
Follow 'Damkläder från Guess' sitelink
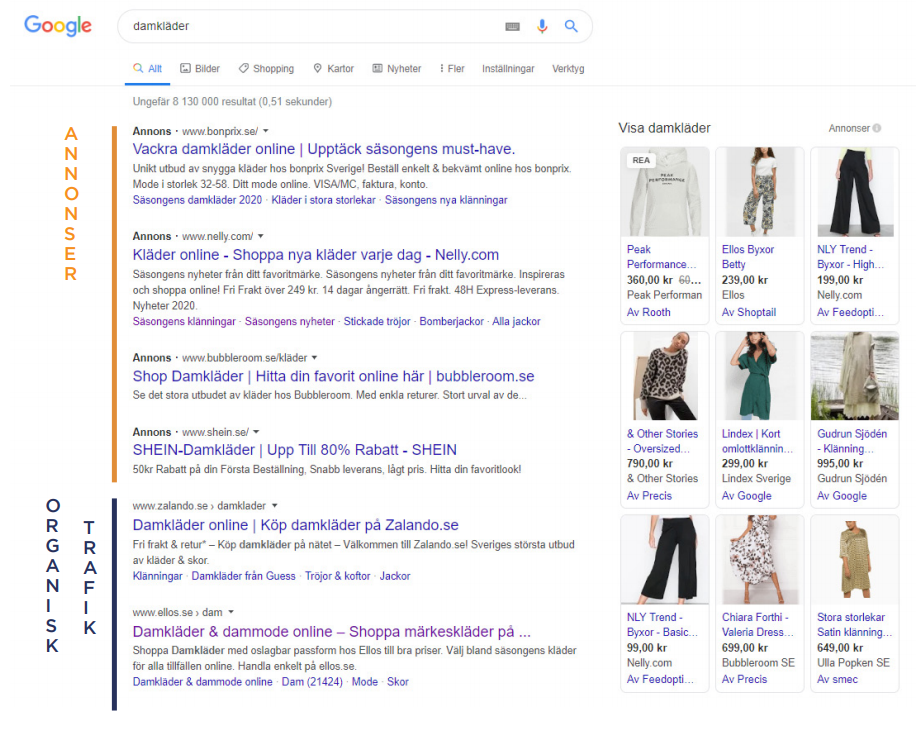[243, 576]
